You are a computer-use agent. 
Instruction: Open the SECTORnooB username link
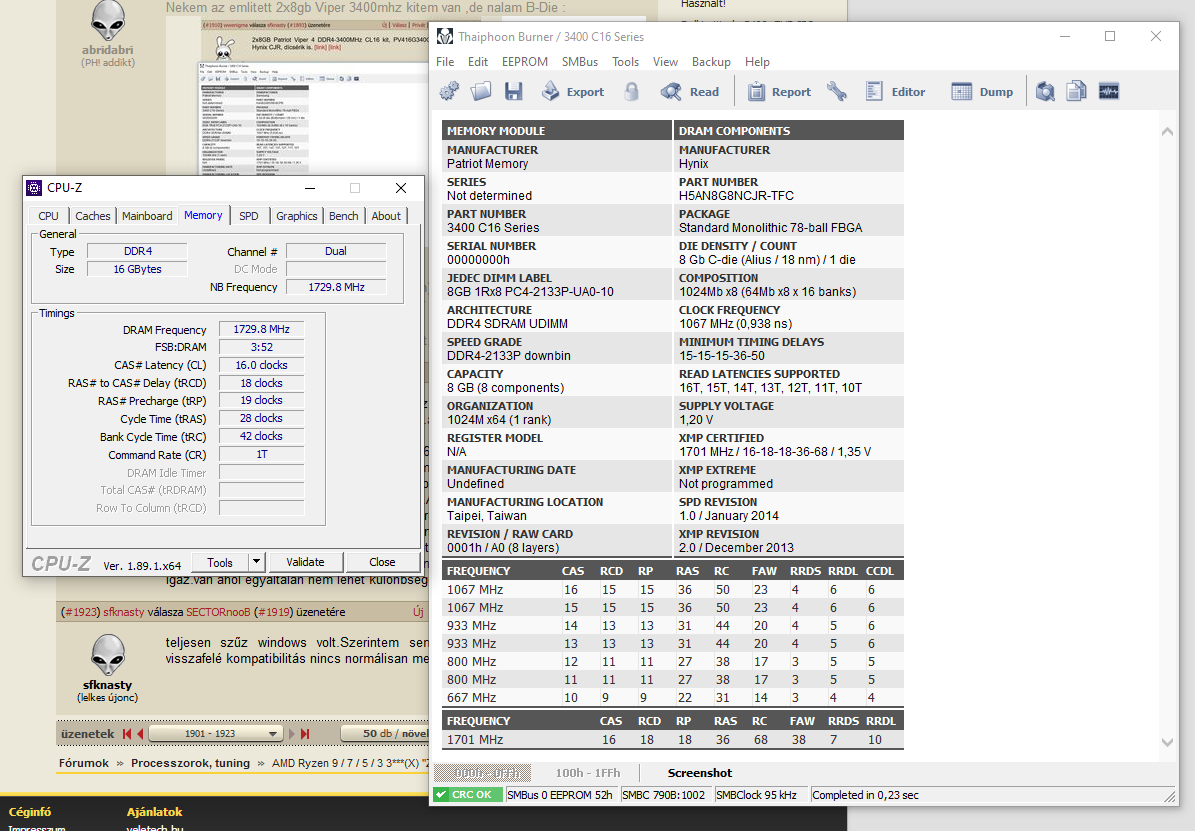tap(218, 612)
